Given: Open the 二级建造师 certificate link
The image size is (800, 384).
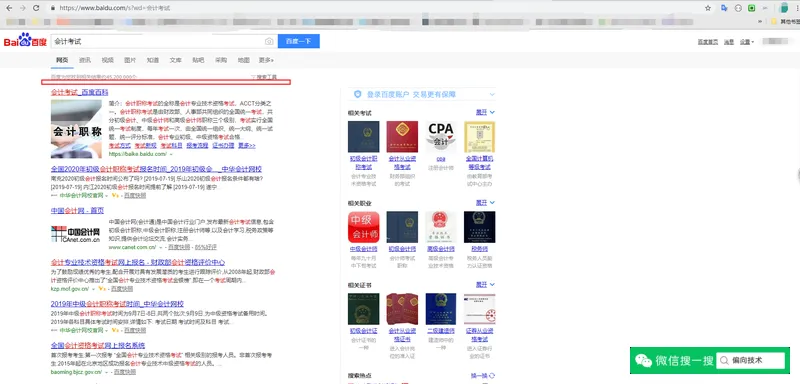Looking at the screenshot, I should (440, 330).
